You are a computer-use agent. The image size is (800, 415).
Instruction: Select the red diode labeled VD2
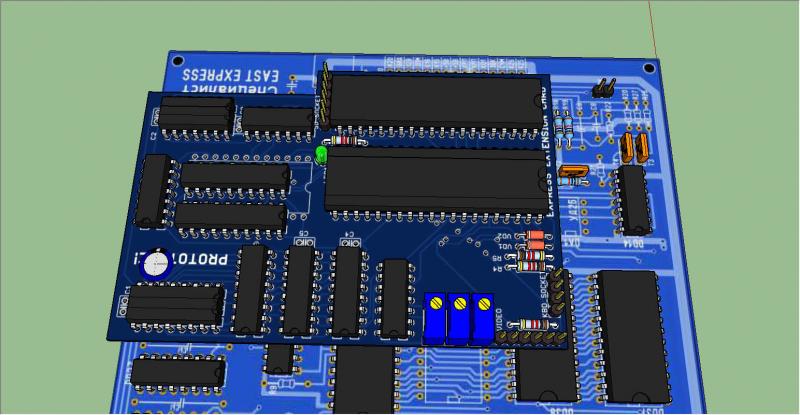[537, 236]
